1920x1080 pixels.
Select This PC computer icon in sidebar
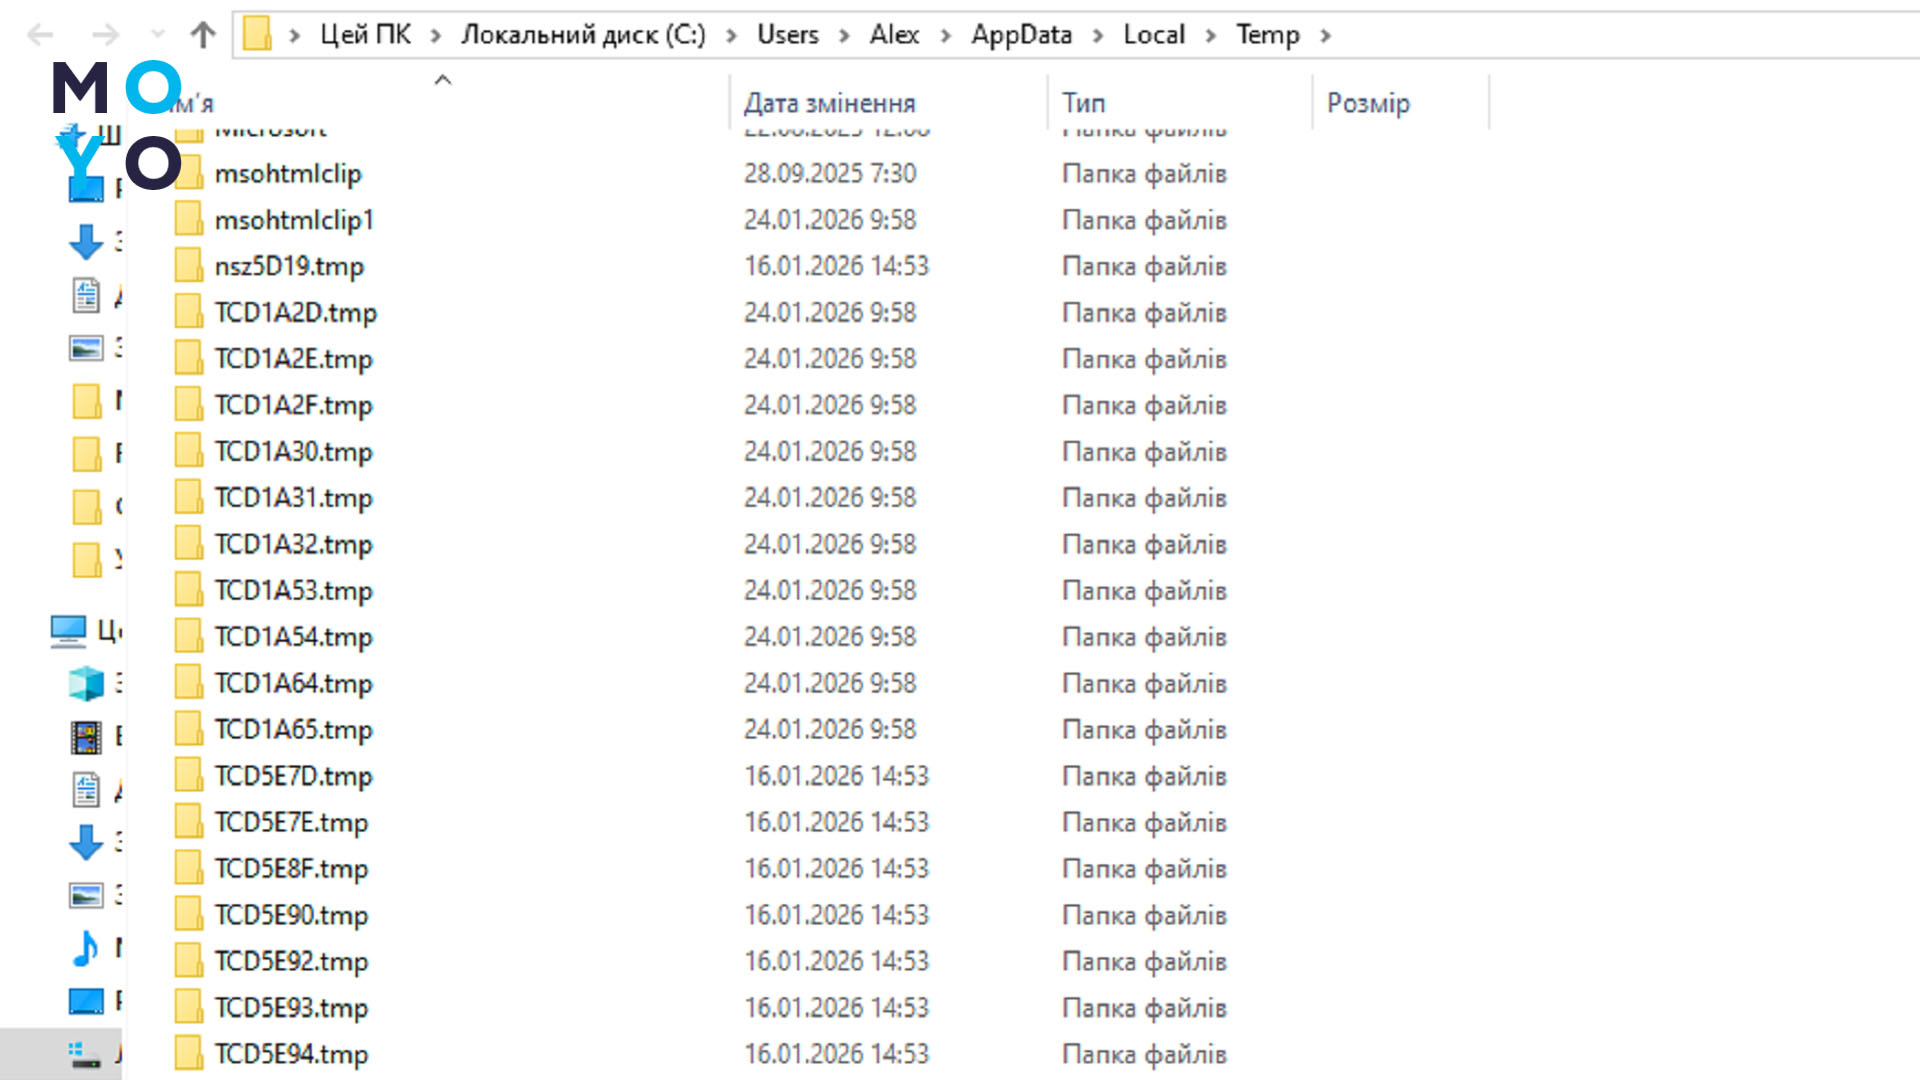pyautogui.click(x=68, y=631)
